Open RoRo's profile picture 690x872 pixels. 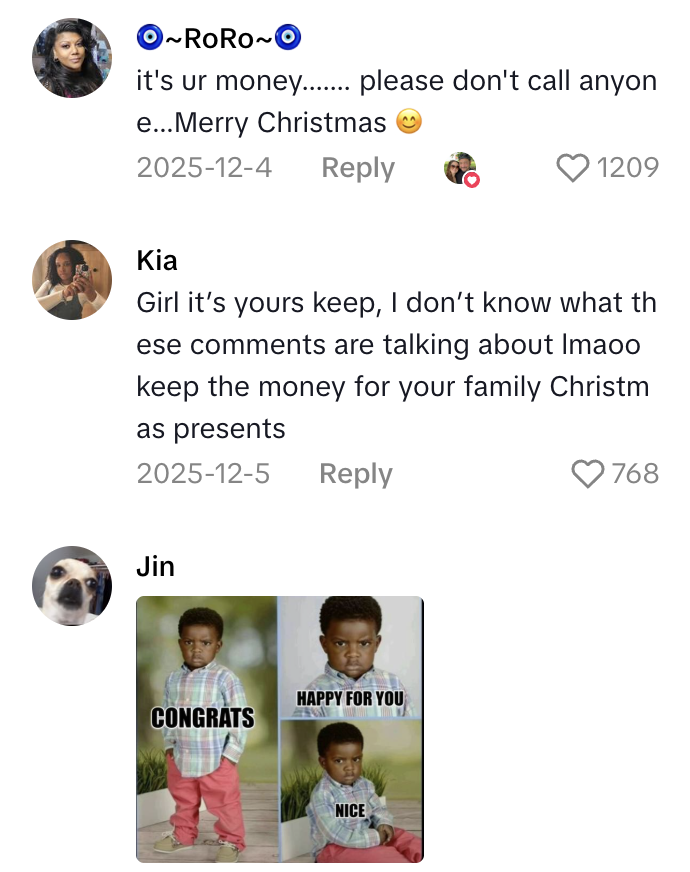pyautogui.click(x=72, y=58)
